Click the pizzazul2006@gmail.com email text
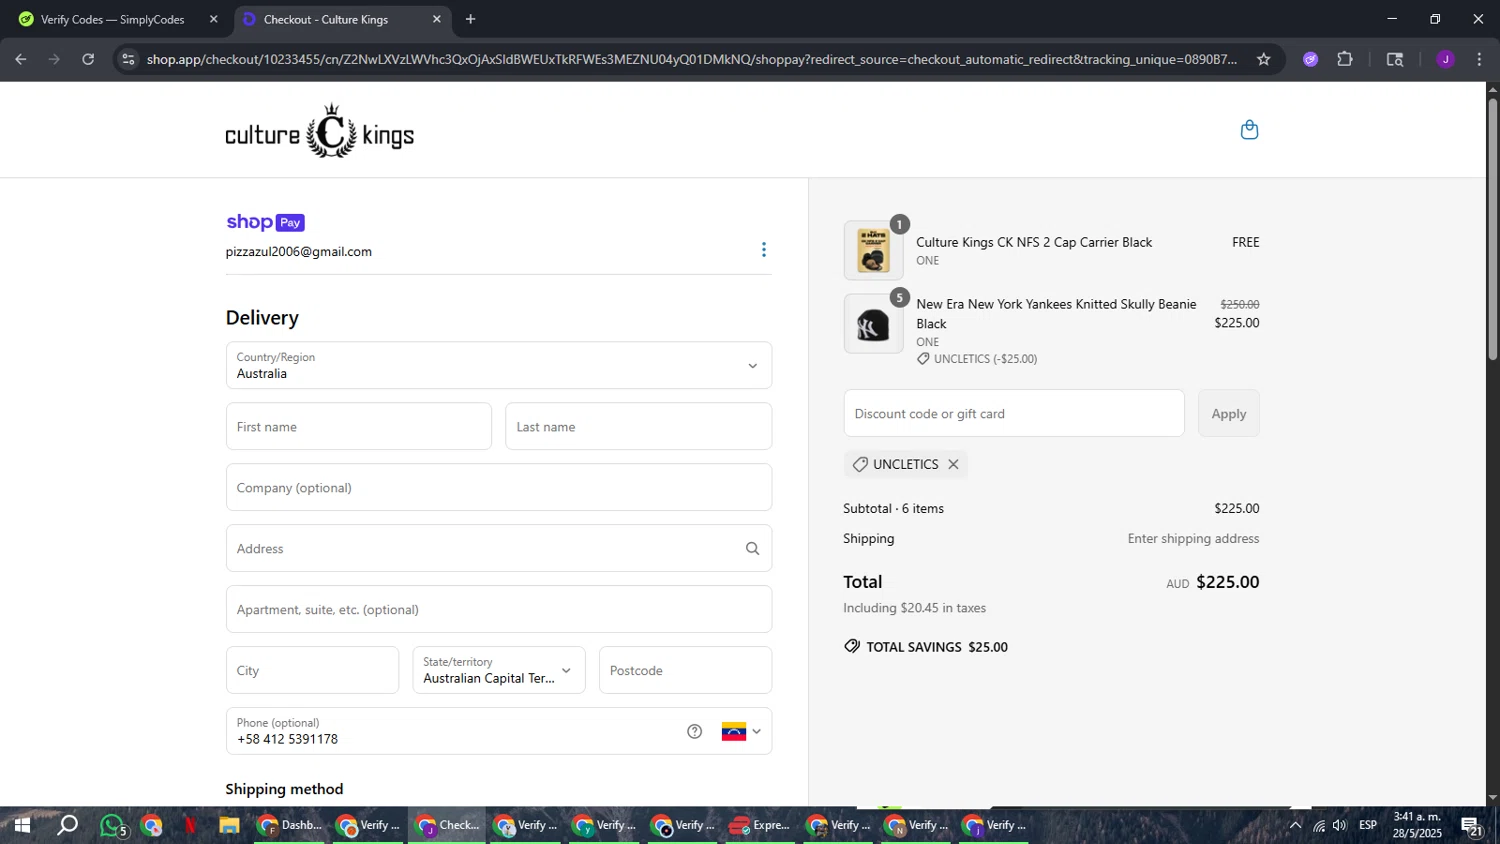 (x=299, y=252)
